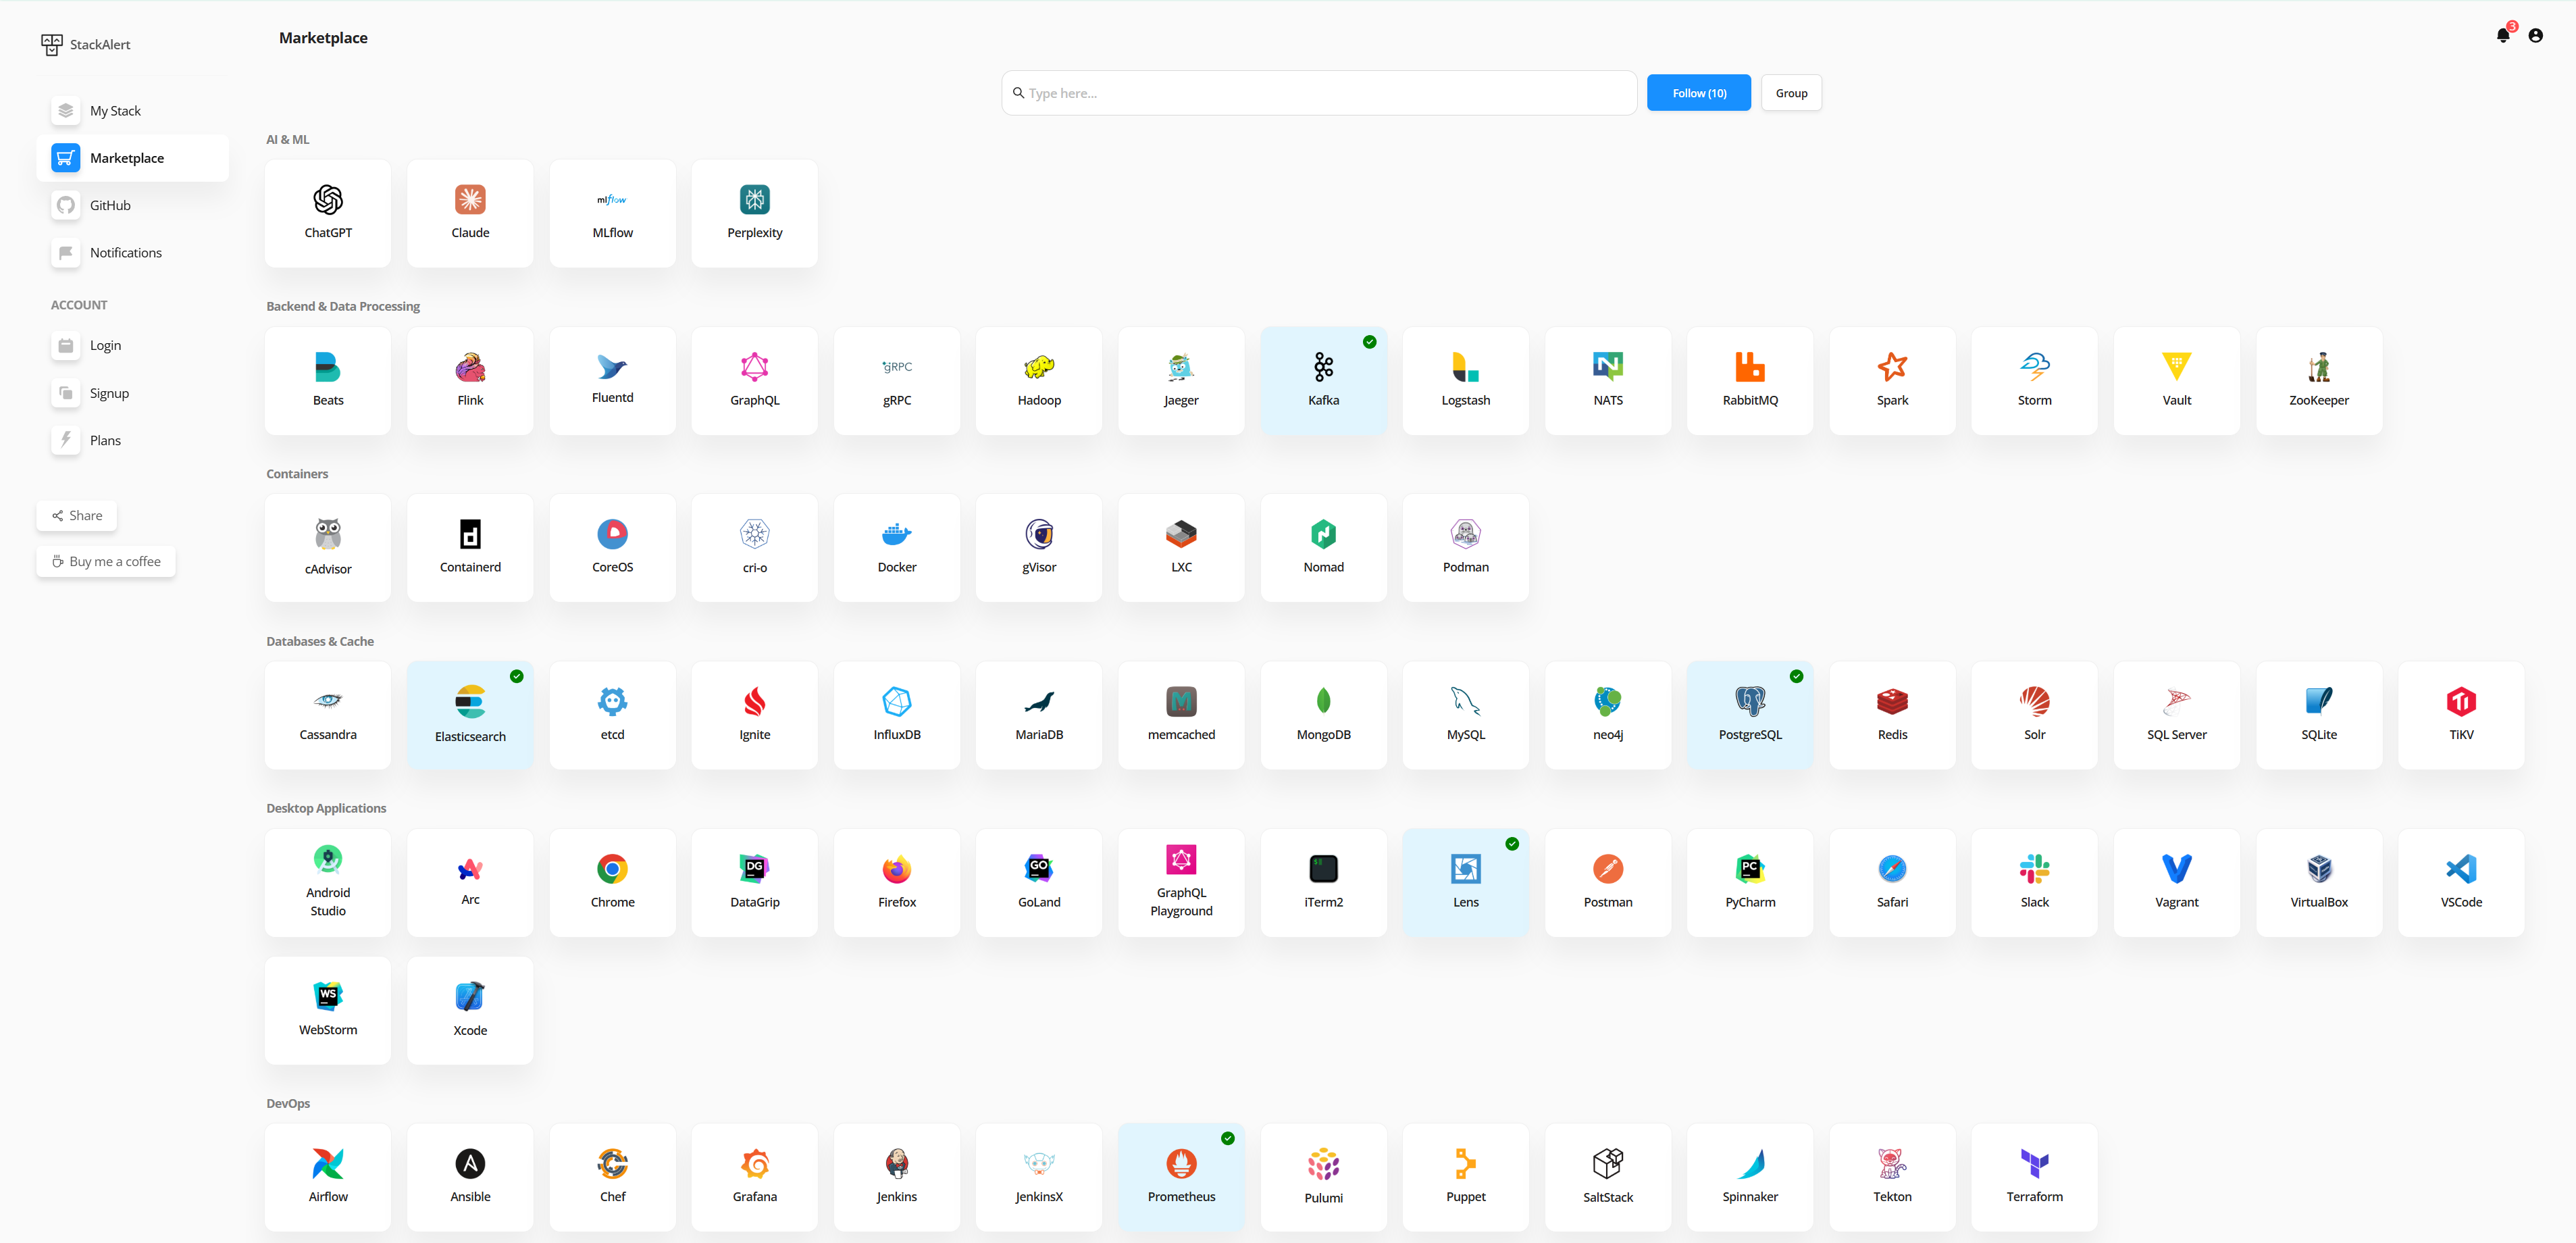Toggle following for the InfluxDB card
The image size is (2576, 1243).
897,715
